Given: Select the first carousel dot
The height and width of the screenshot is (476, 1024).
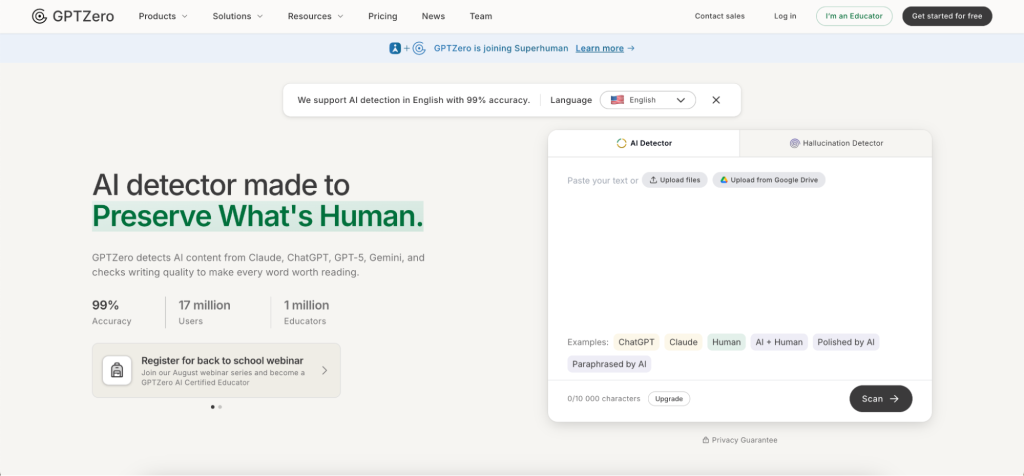Looking at the screenshot, I should pyautogui.click(x=213, y=407).
